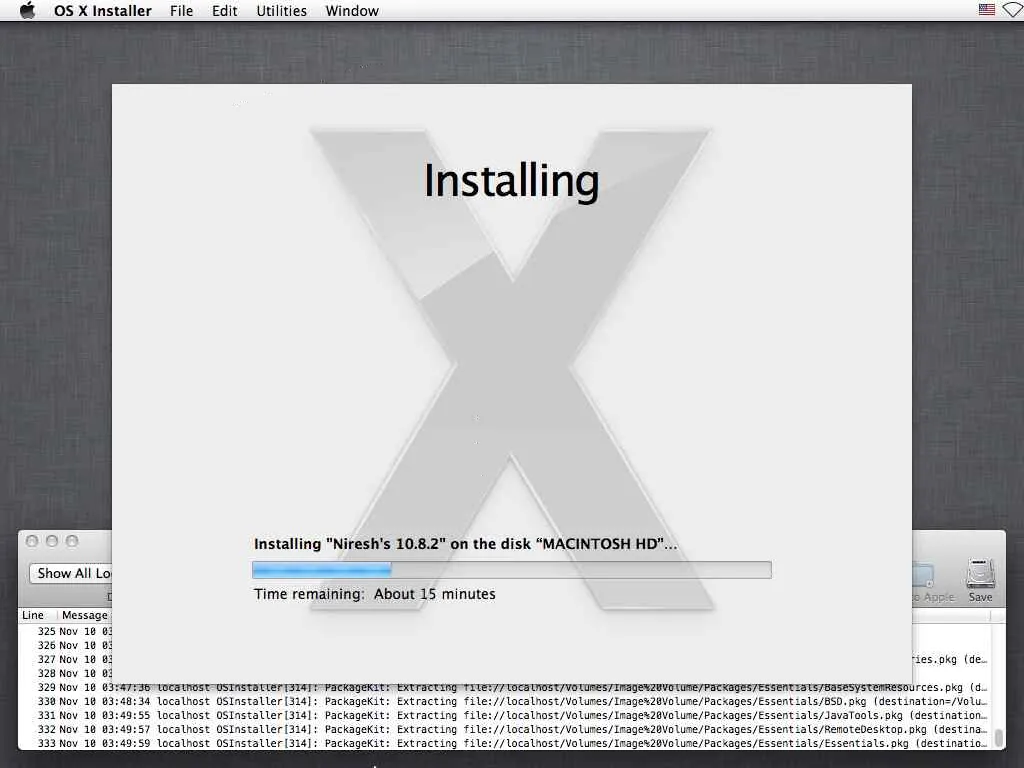Zoom the installer log window
1024x768 pixels.
72,541
